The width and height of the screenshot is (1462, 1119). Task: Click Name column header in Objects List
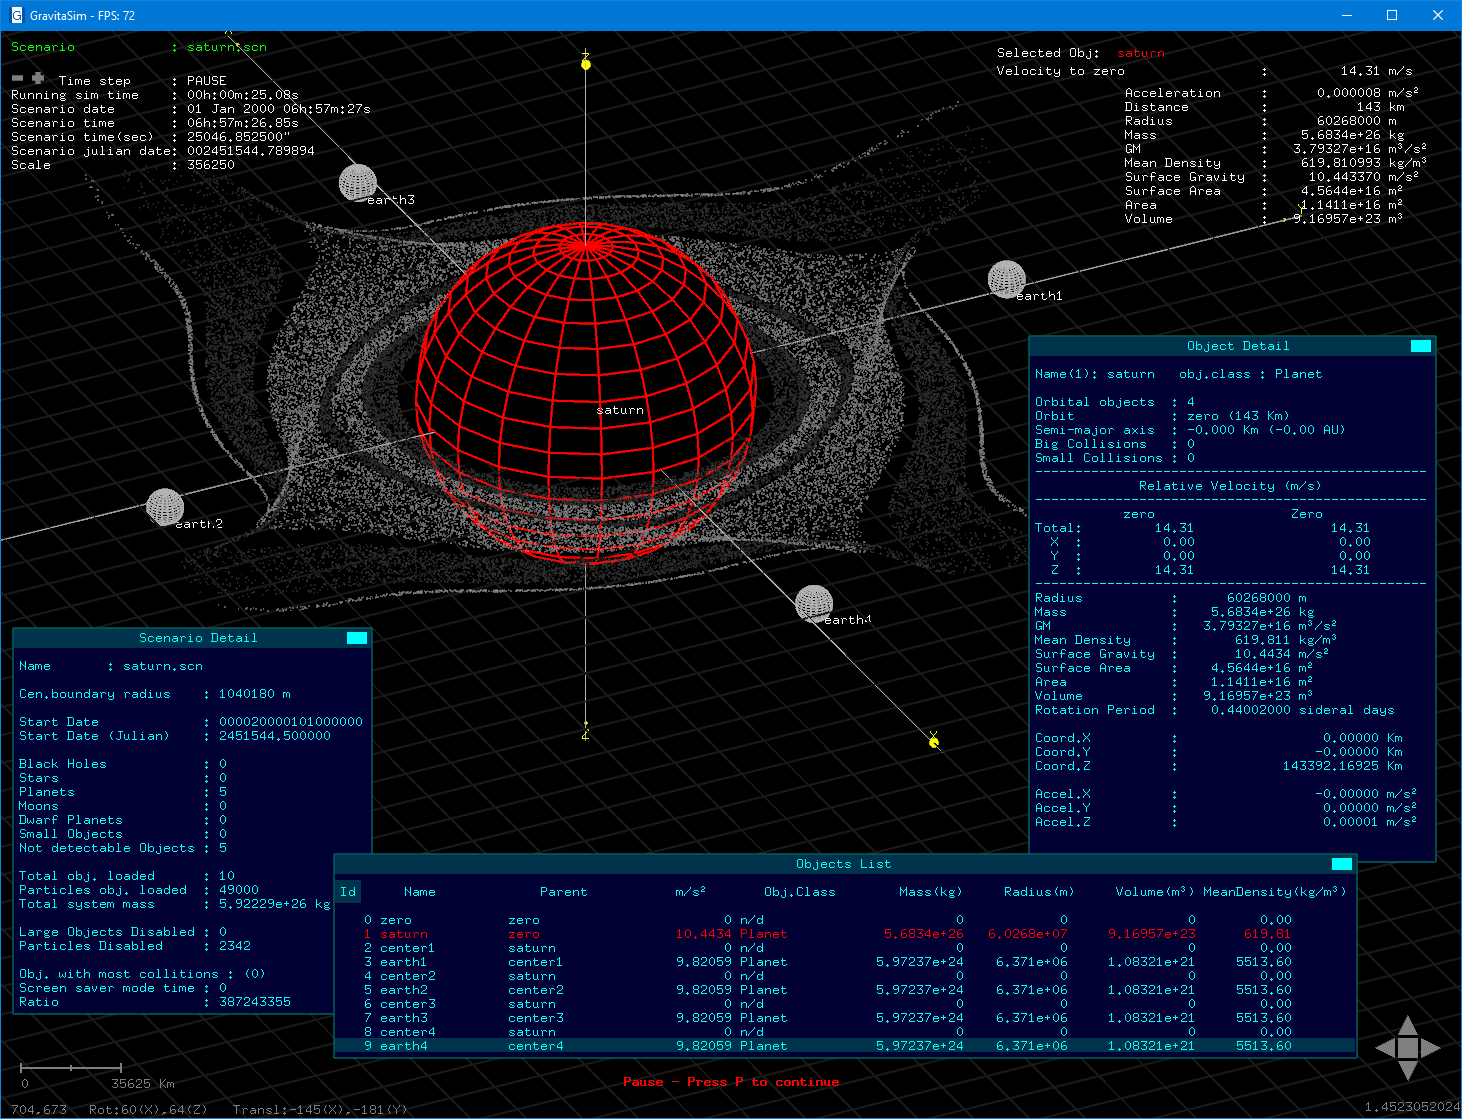(x=420, y=892)
